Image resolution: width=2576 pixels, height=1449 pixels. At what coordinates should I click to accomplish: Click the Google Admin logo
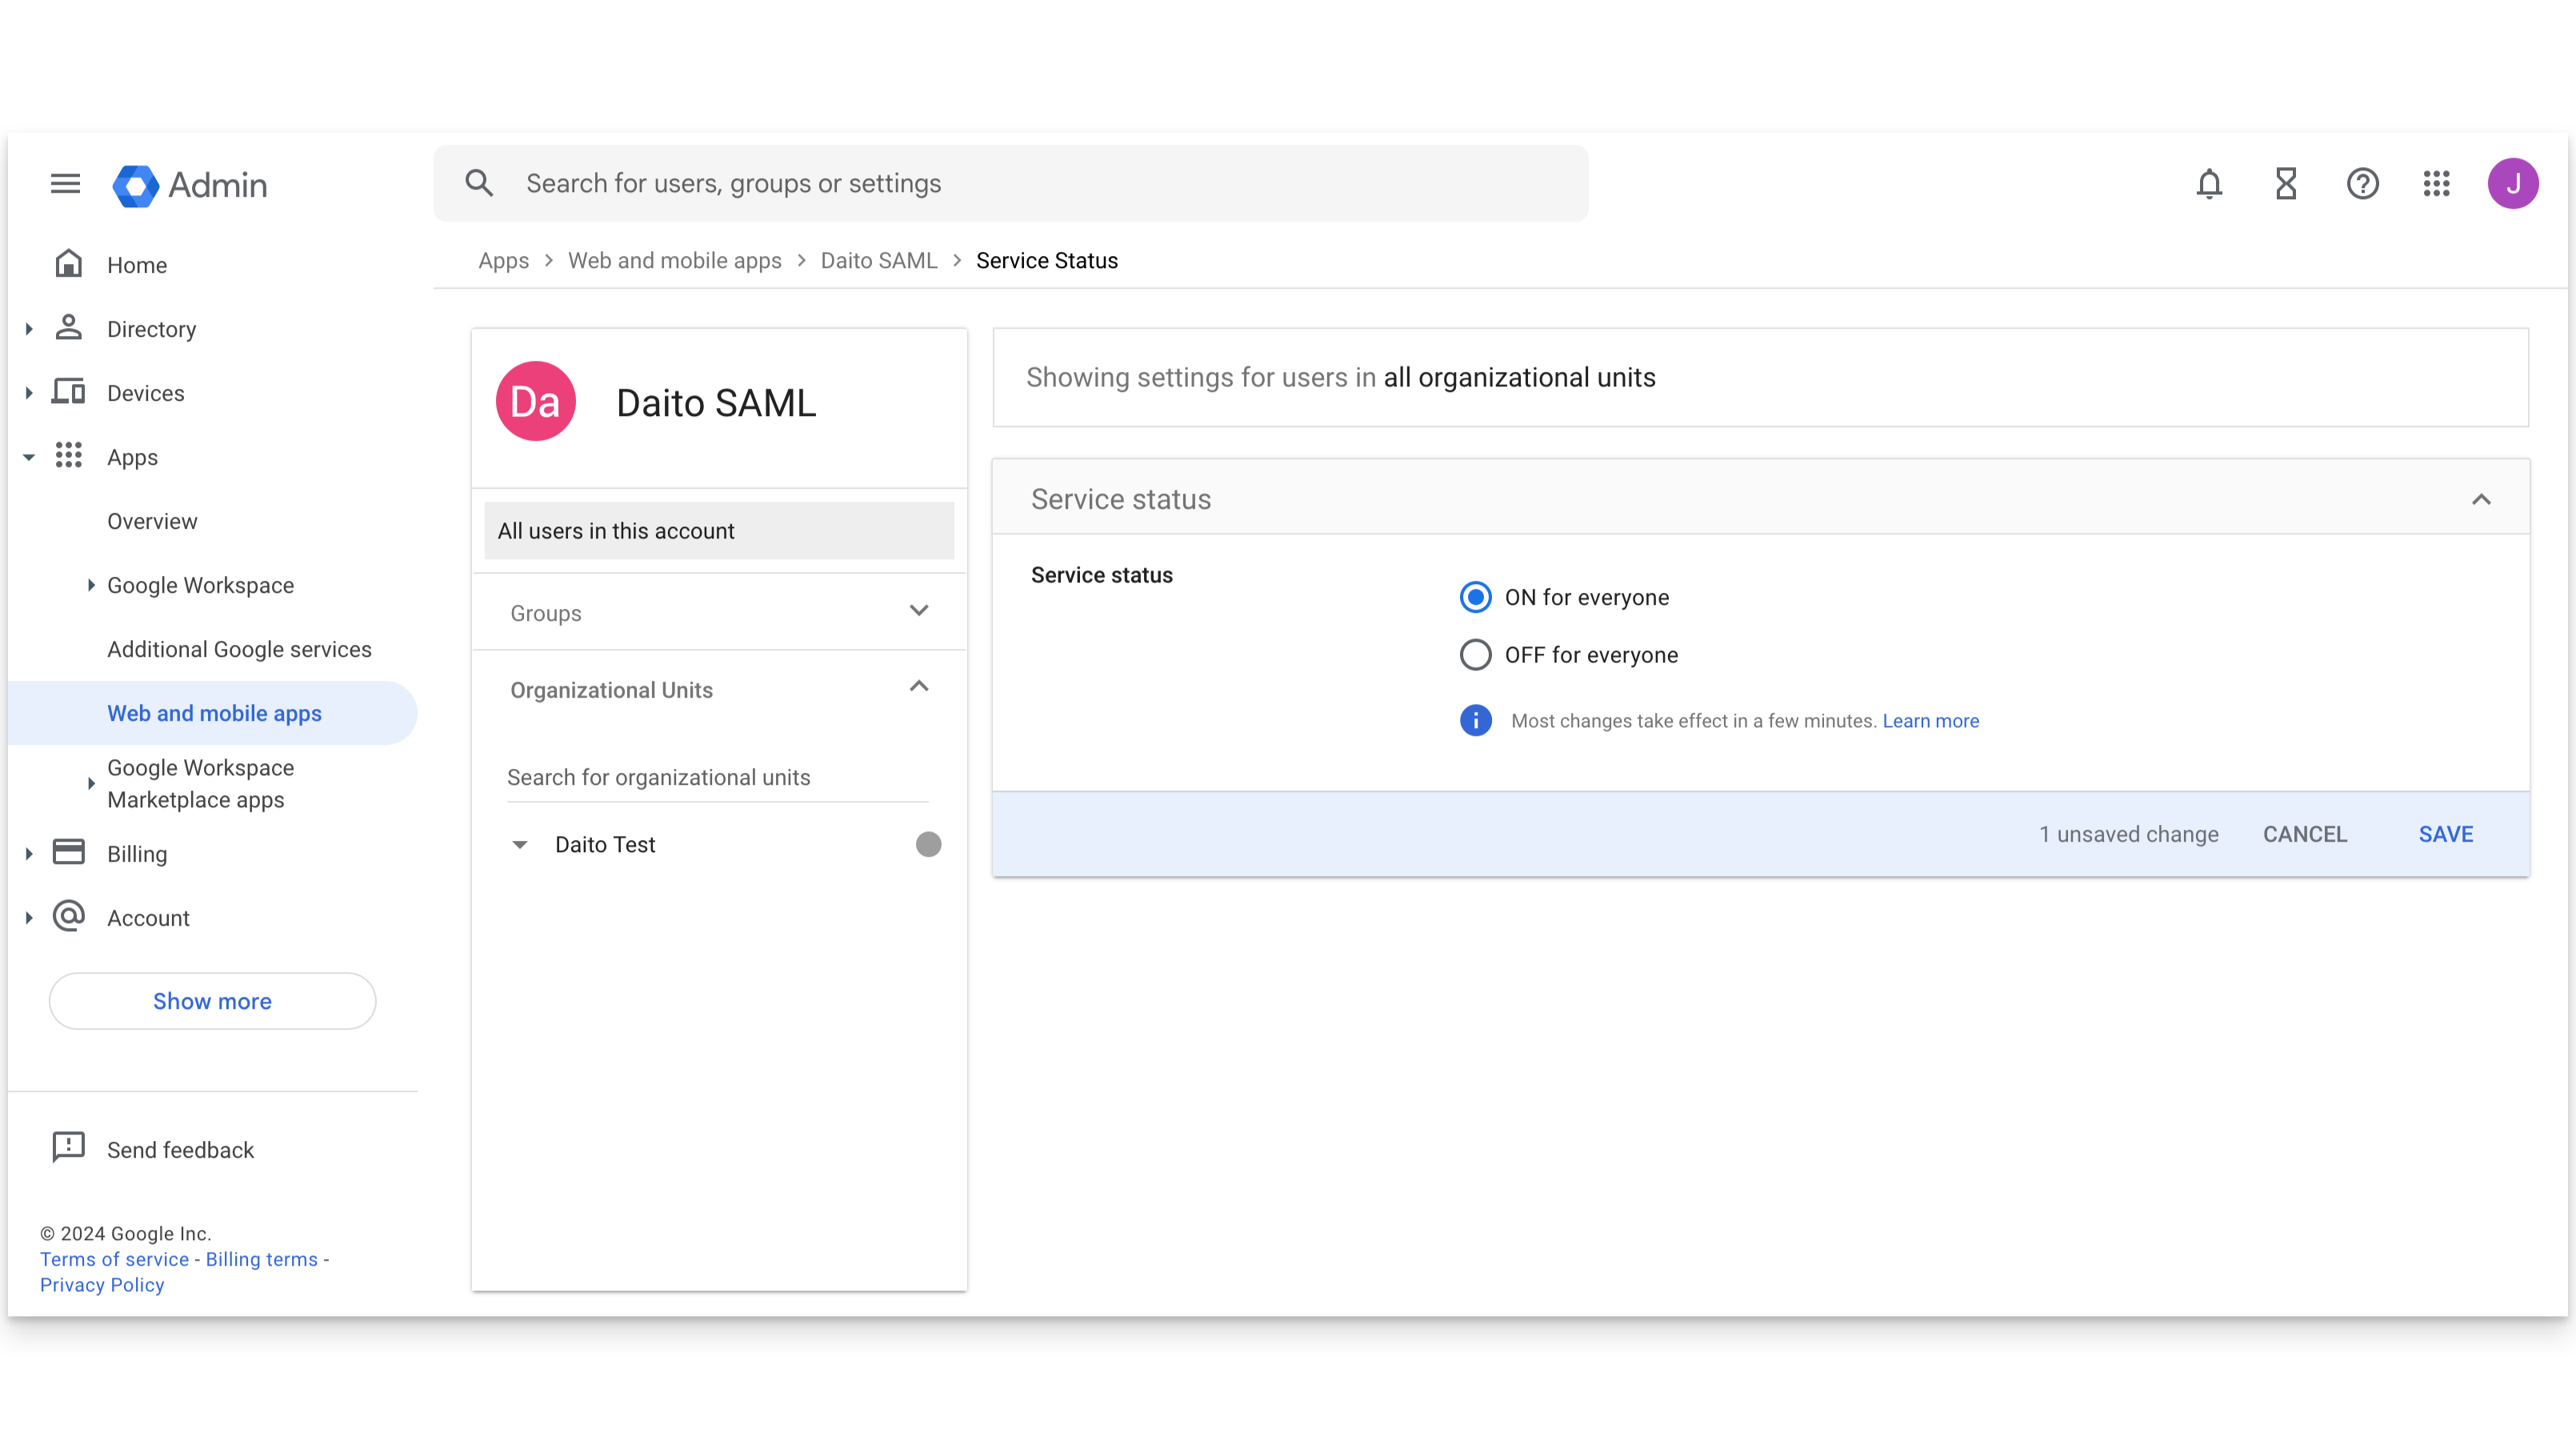coord(190,185)
